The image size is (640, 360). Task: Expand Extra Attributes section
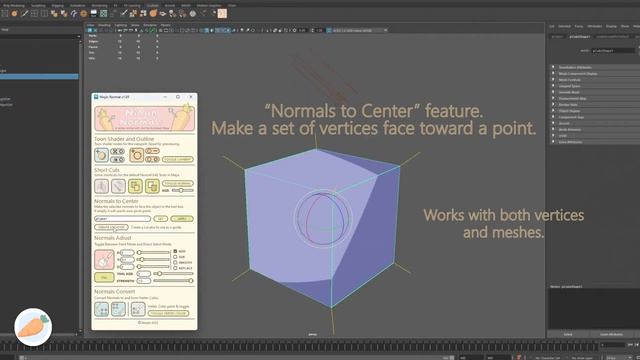(595, 142)
